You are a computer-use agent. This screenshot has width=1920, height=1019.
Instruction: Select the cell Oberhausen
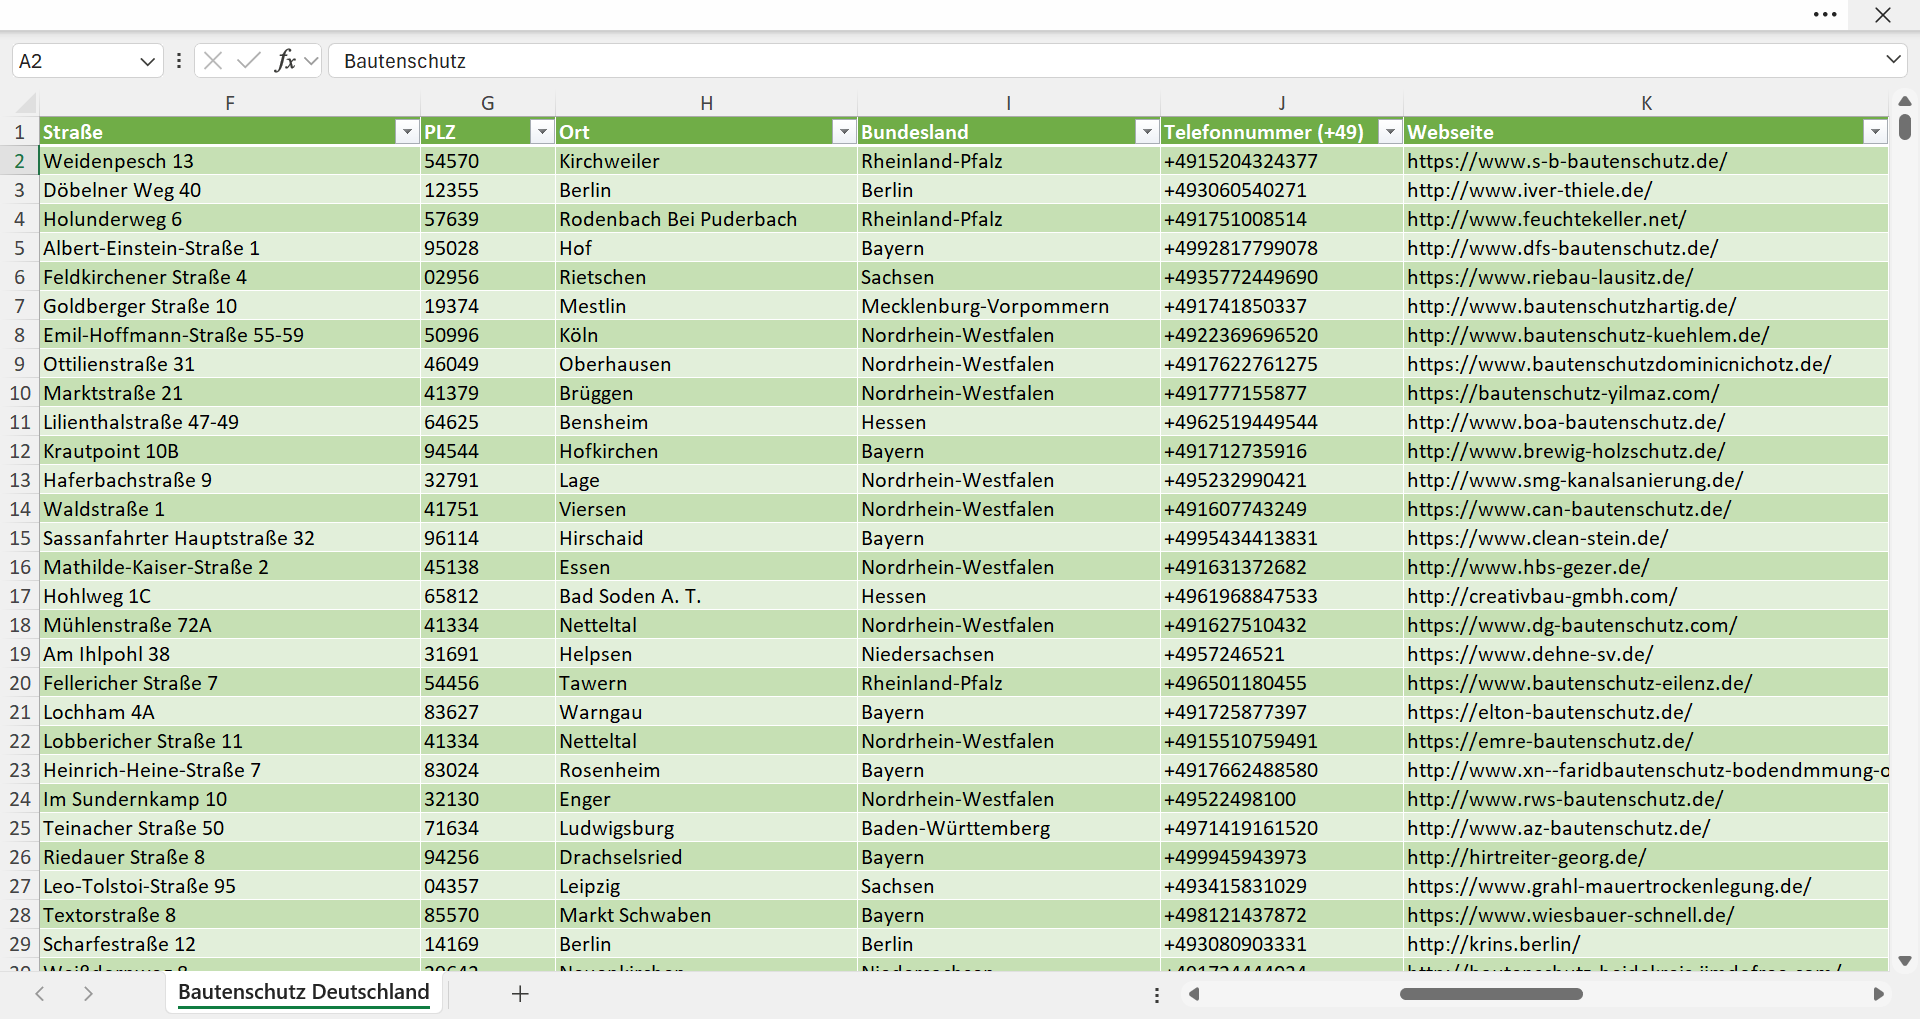706,364
